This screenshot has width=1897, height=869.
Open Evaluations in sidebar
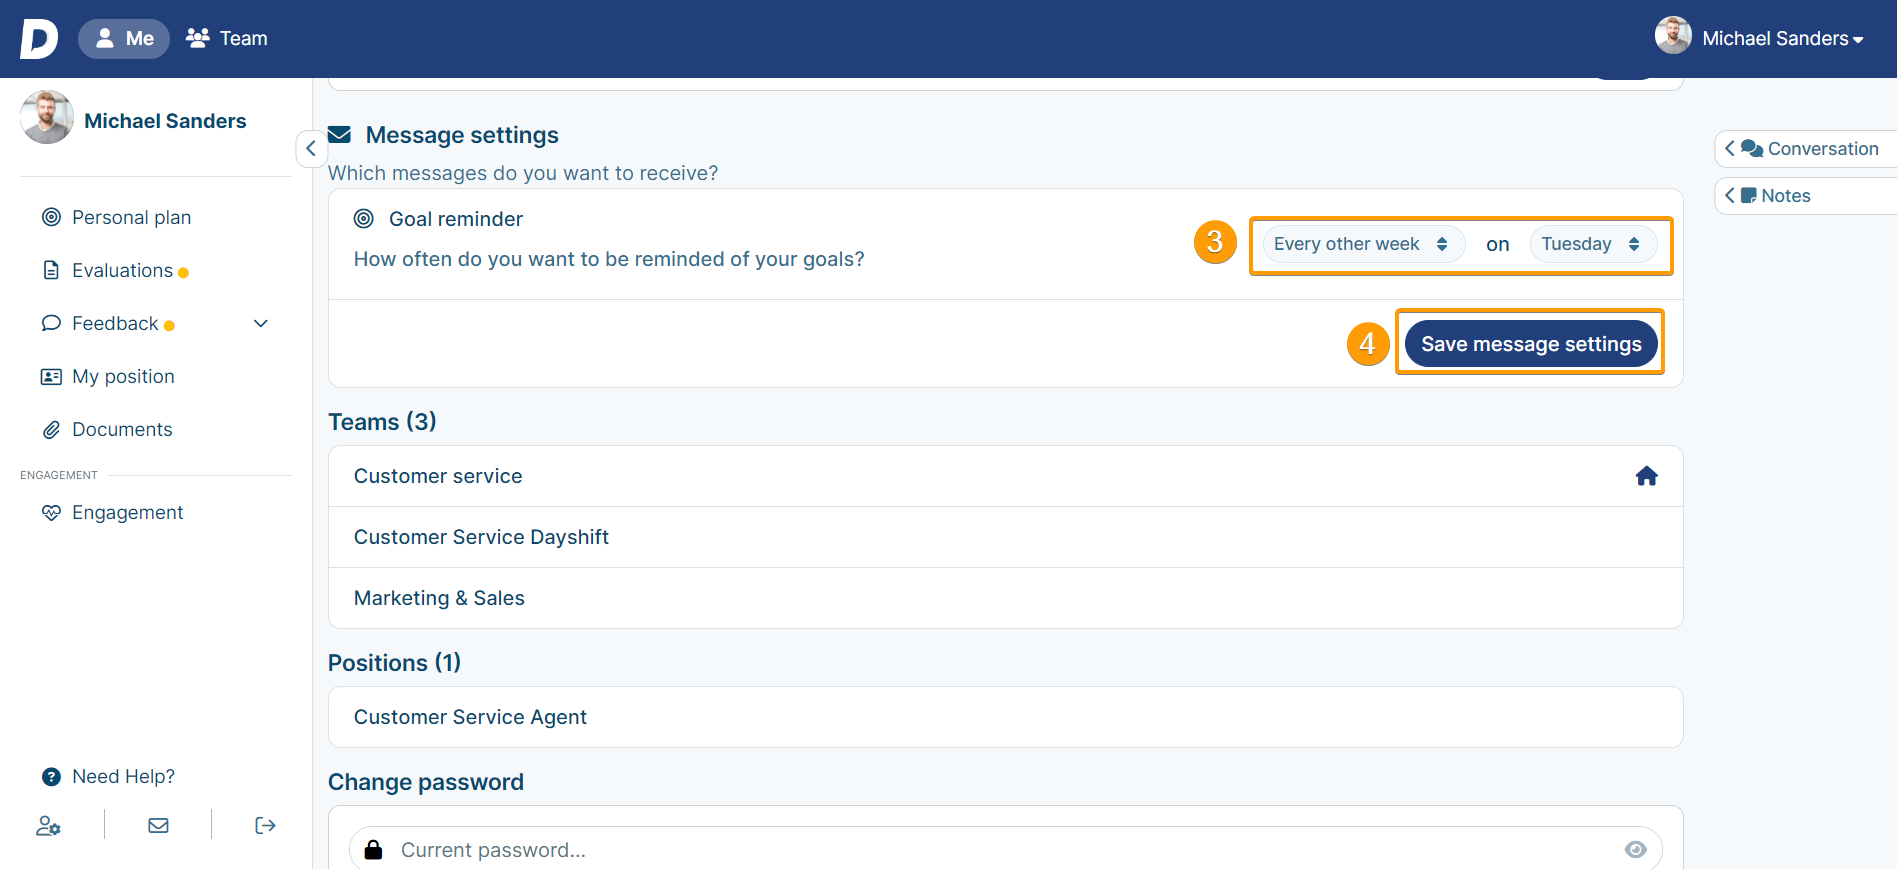click(122, 270)
